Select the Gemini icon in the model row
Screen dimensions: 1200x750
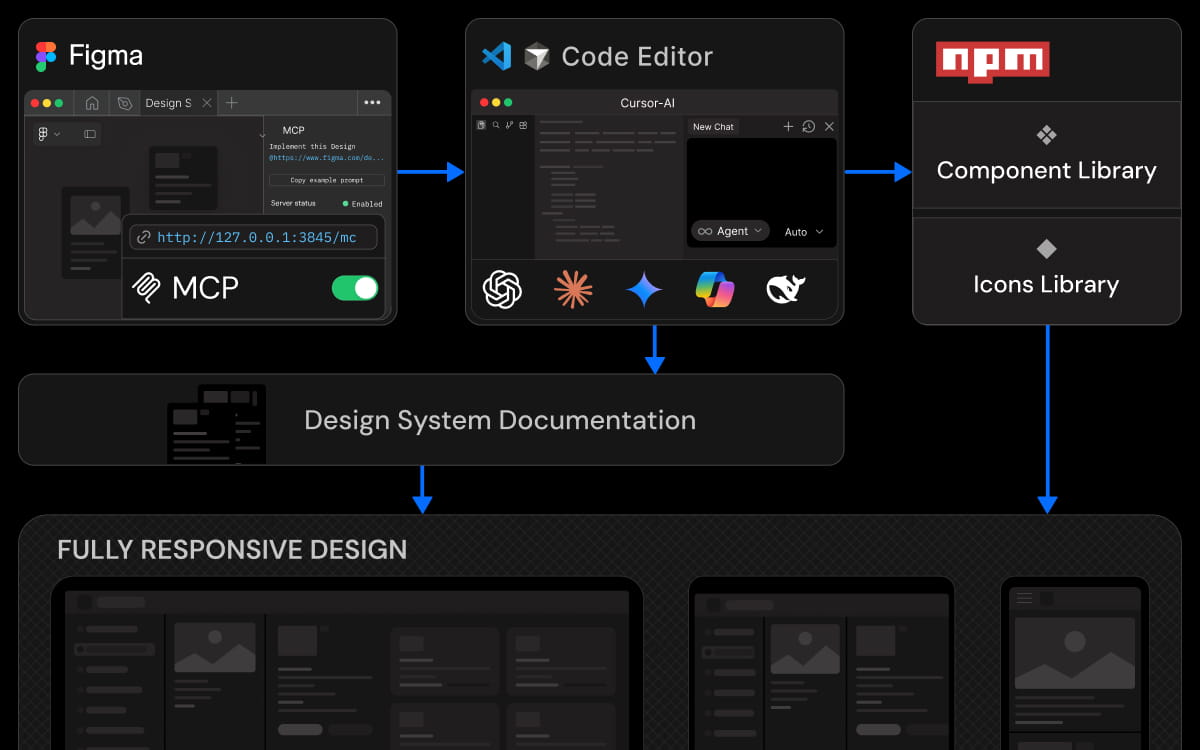pos(644,289)
